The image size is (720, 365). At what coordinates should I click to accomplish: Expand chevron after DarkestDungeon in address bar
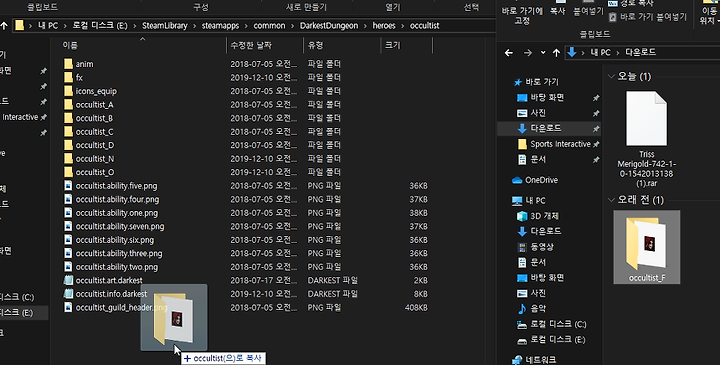(x=365, y=26)
